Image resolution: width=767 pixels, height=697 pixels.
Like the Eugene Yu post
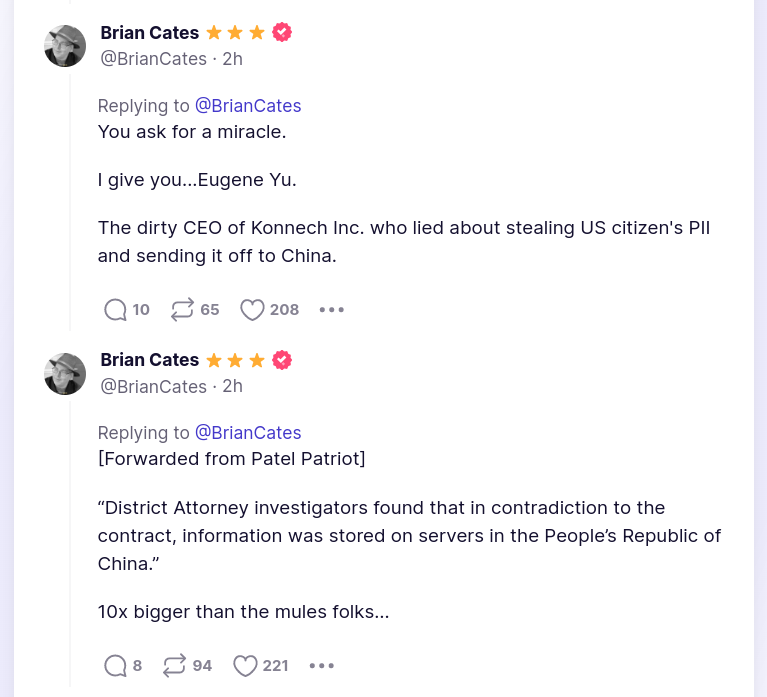(252, 310)
